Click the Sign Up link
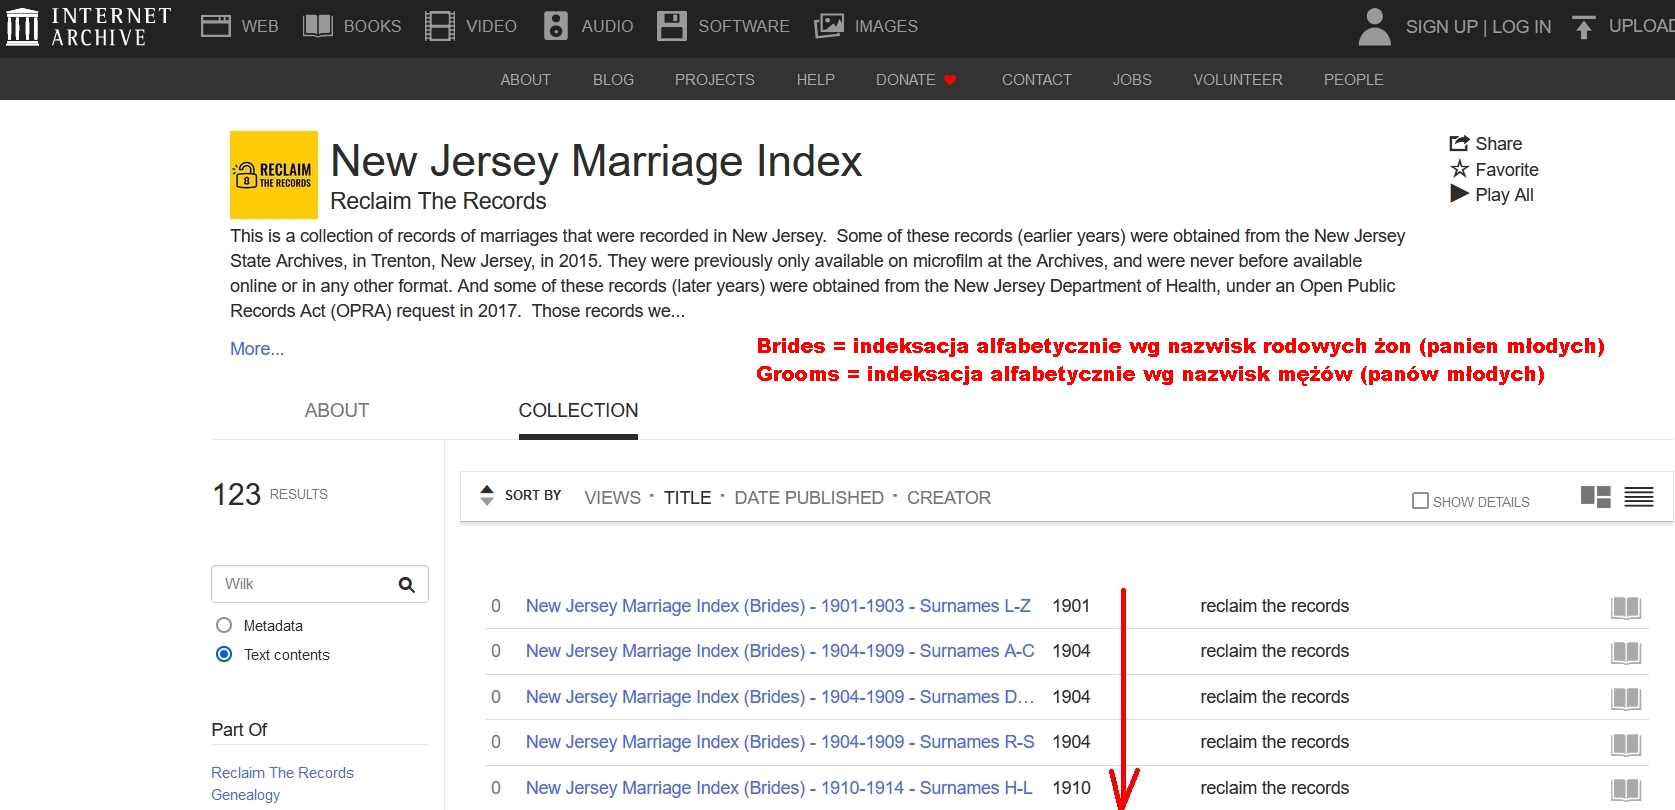This screenshot has height=810, width=1675. pos(1441,27)
